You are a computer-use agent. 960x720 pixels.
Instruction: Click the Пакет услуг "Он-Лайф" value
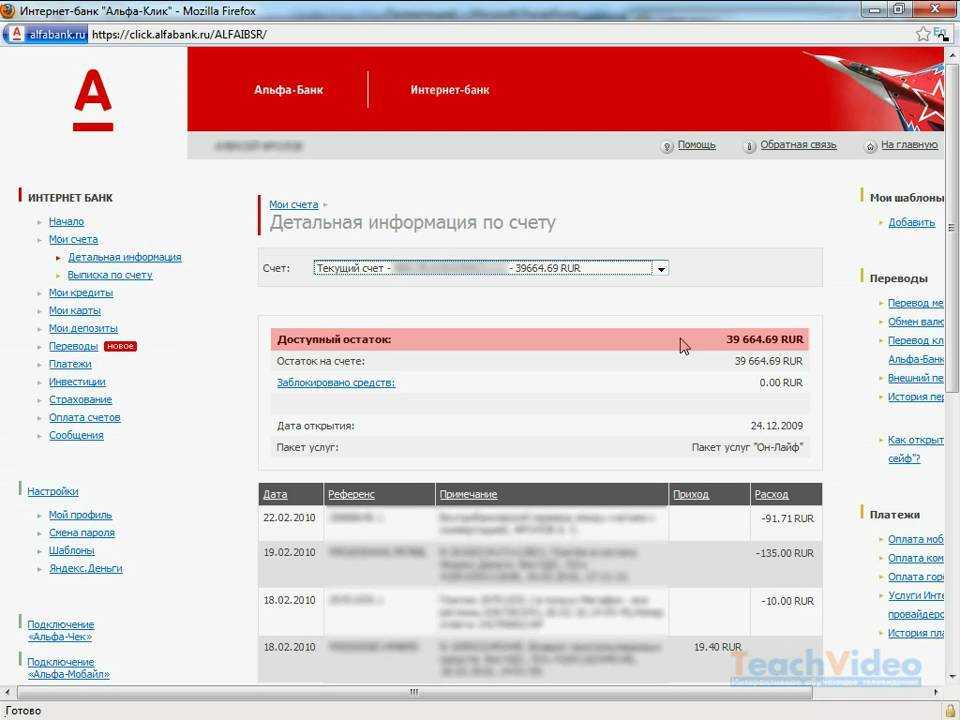click(747, 448)
